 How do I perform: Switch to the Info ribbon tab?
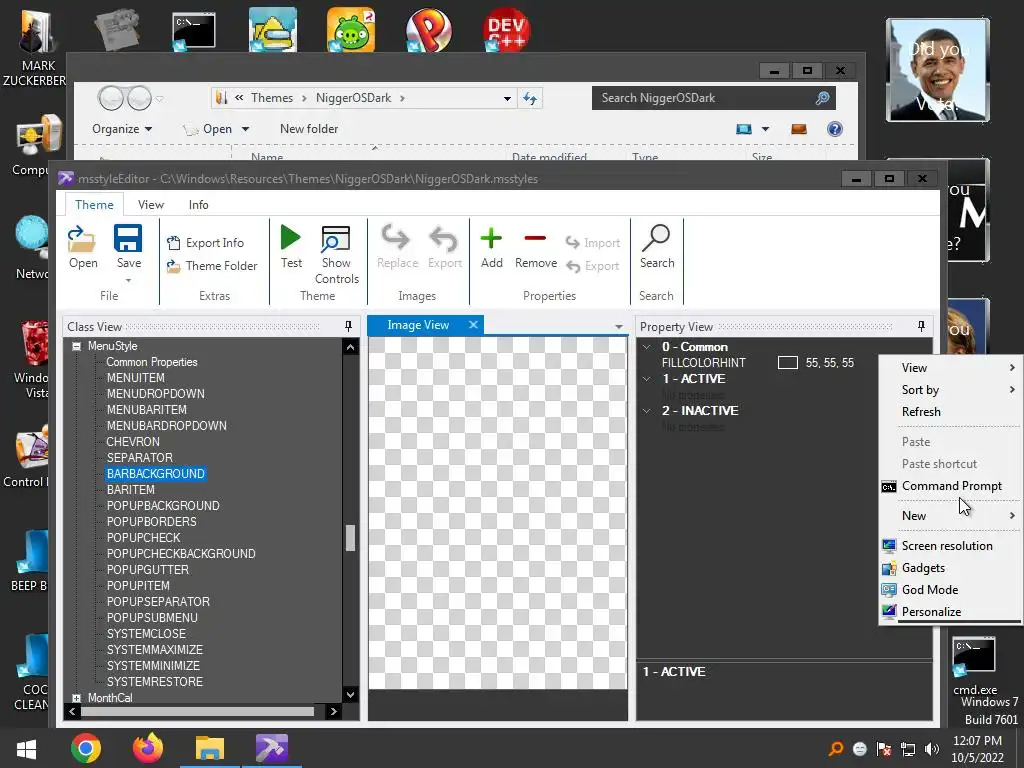[x=199, y=204]
